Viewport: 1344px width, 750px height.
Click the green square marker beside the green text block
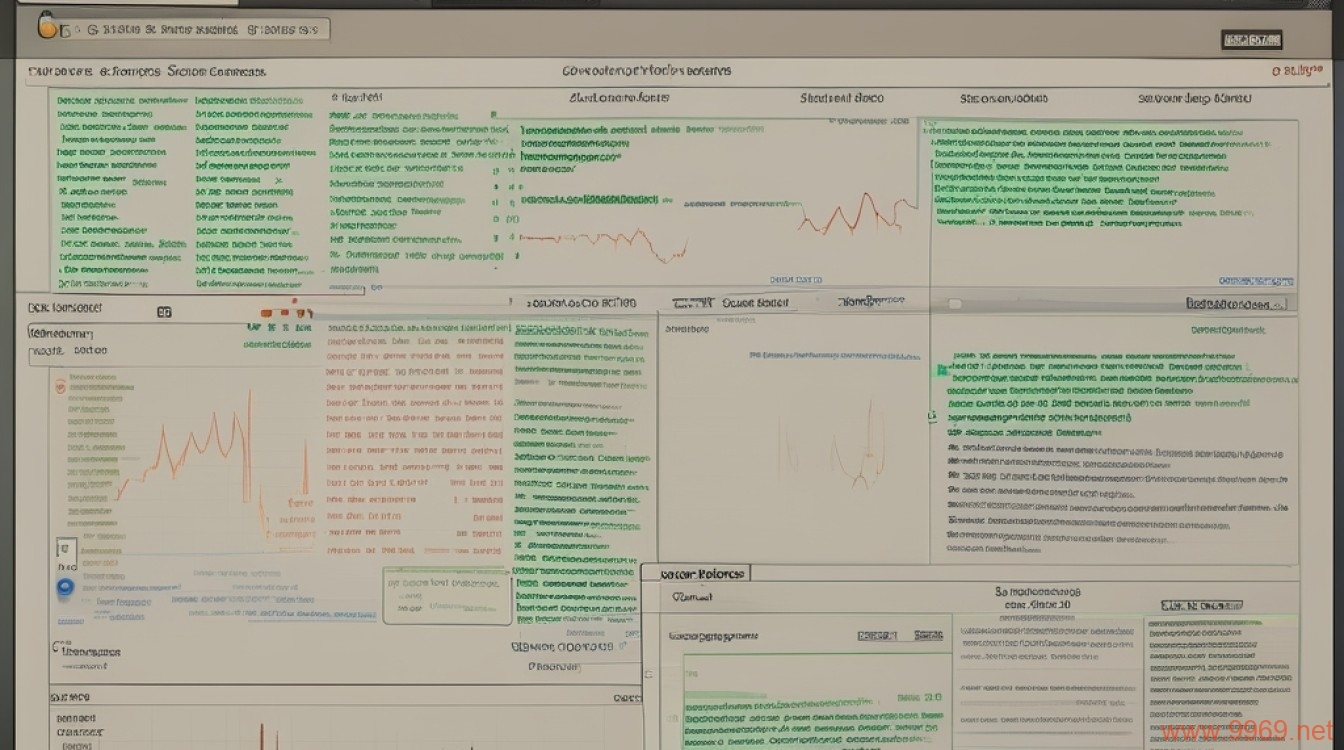[941, 370]
